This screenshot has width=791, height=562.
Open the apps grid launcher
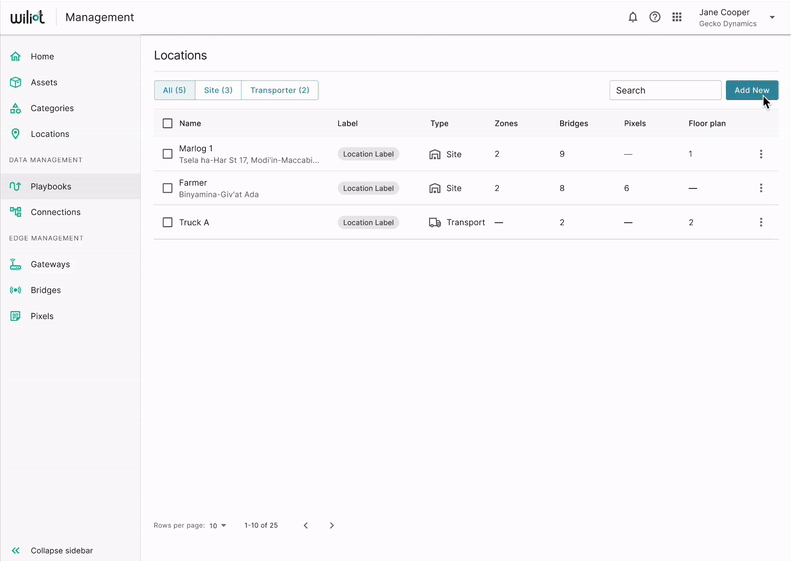677,17
